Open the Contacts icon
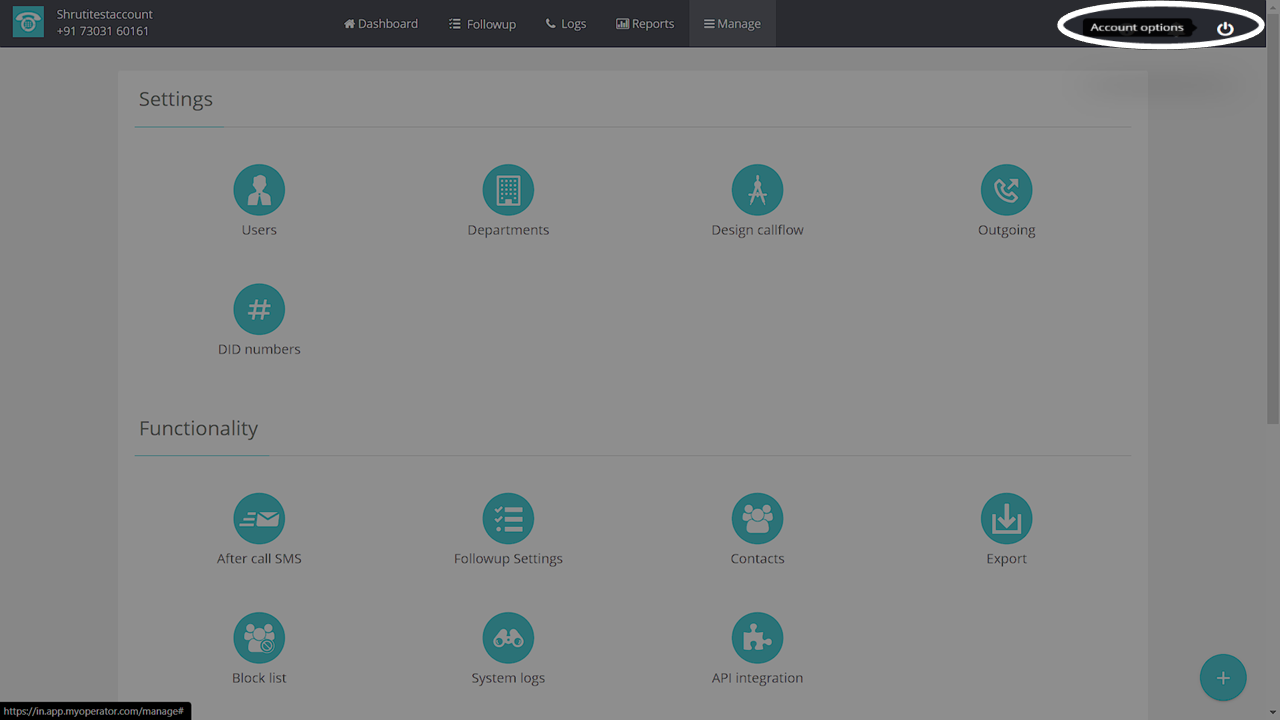The height and width of the screenshot is (720, 1280). [757, 519]
